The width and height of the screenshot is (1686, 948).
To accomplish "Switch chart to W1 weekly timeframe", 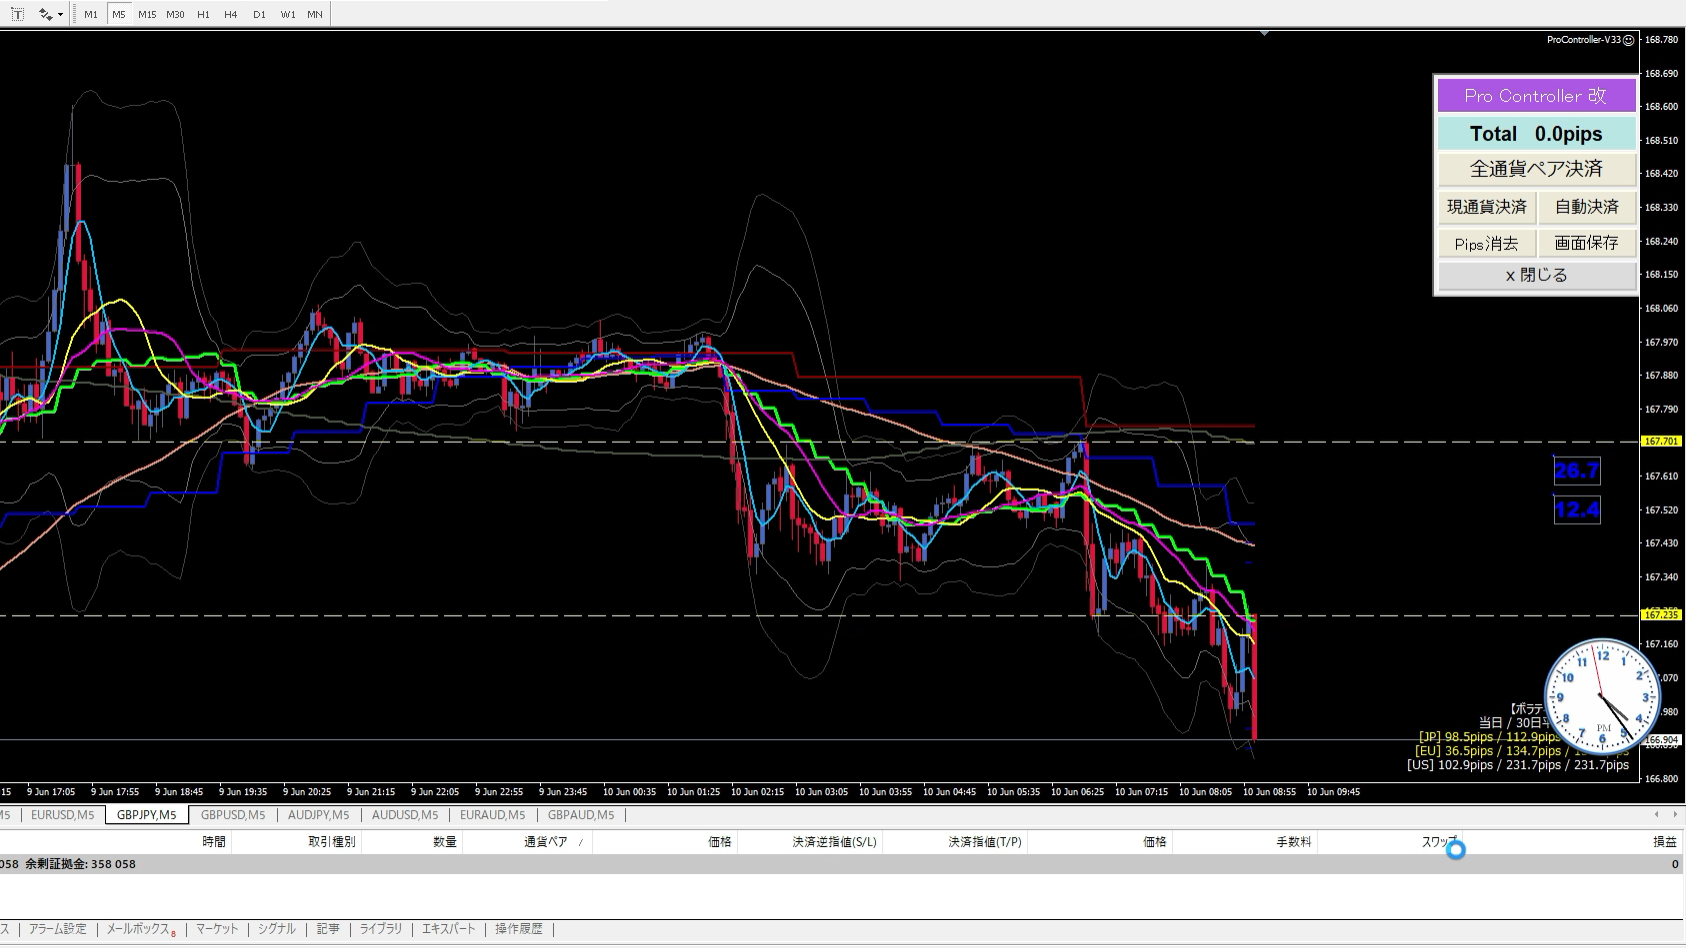I will pyautogui.click(x=288, y=14).
